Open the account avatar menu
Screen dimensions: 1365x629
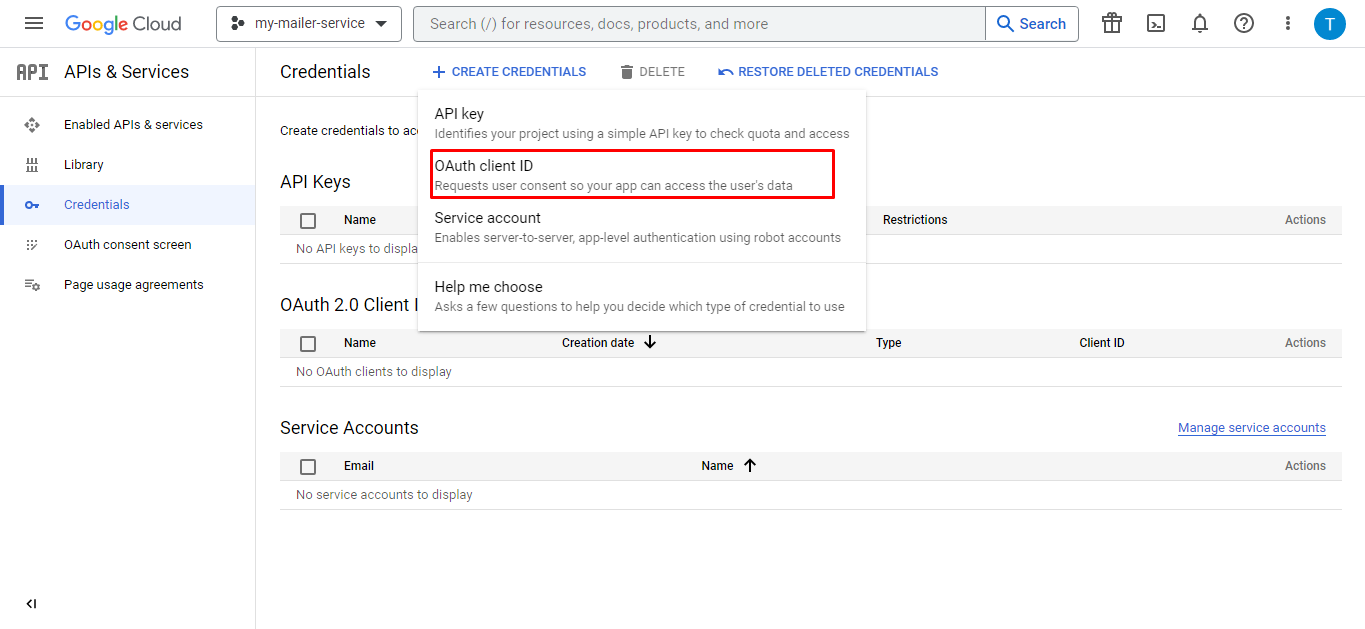(x=1330, y=22)
